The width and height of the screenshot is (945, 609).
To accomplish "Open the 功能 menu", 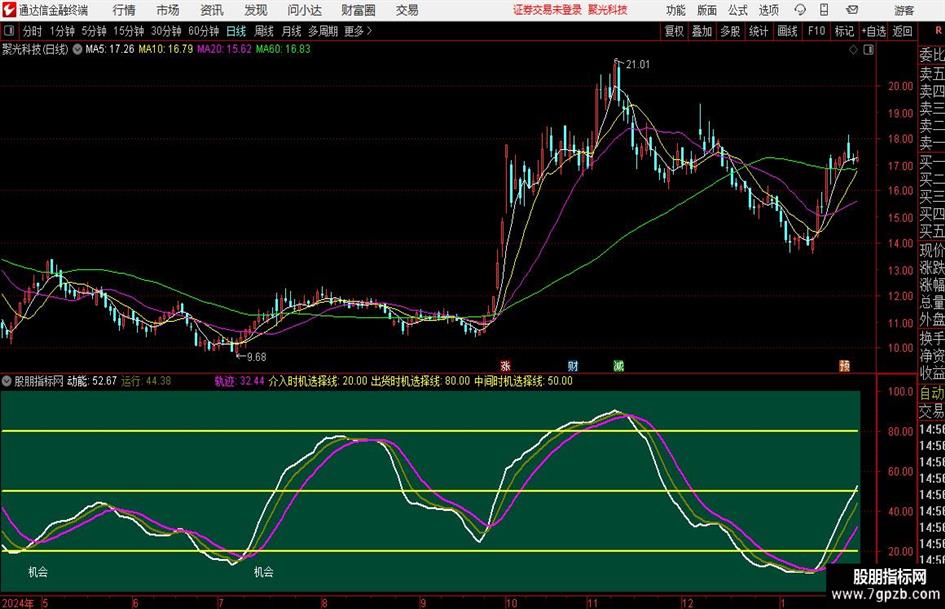I will 676,10.
